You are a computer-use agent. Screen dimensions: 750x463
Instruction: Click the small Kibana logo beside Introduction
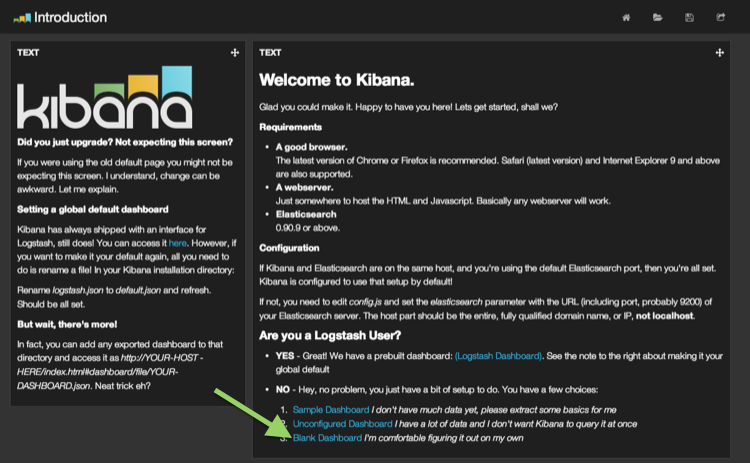[21, 17]
